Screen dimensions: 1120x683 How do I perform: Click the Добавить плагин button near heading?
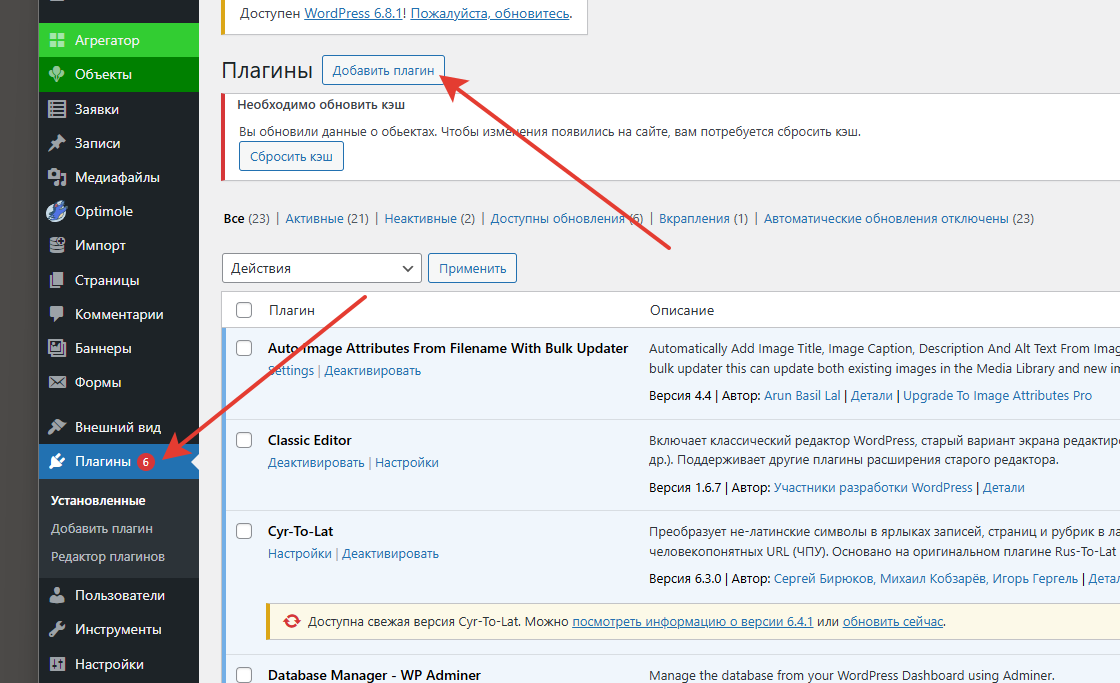click(383, 70)
